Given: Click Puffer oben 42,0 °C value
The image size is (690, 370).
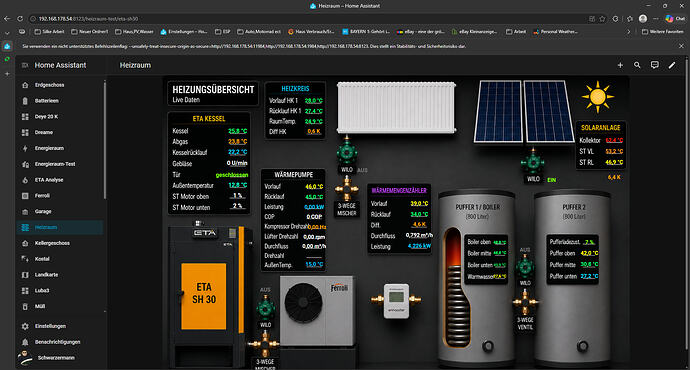Looking at the screenshot, I should tap(589, 253).
